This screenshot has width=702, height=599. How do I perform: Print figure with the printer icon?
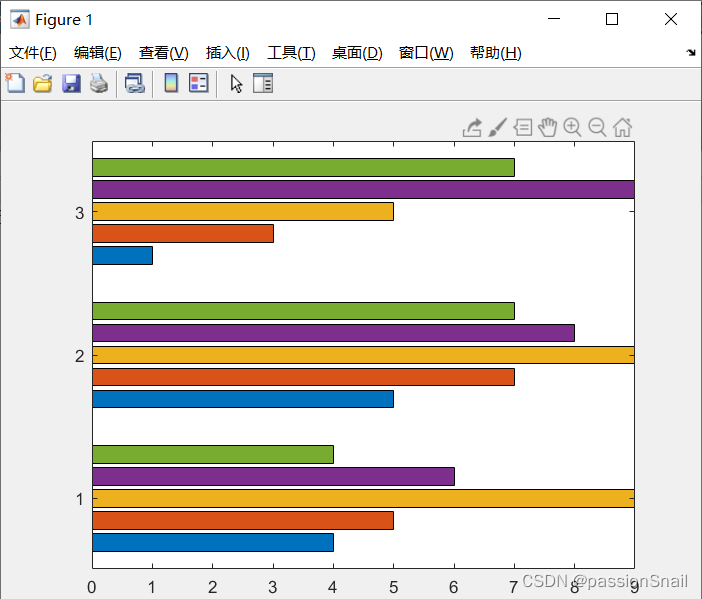99,84
